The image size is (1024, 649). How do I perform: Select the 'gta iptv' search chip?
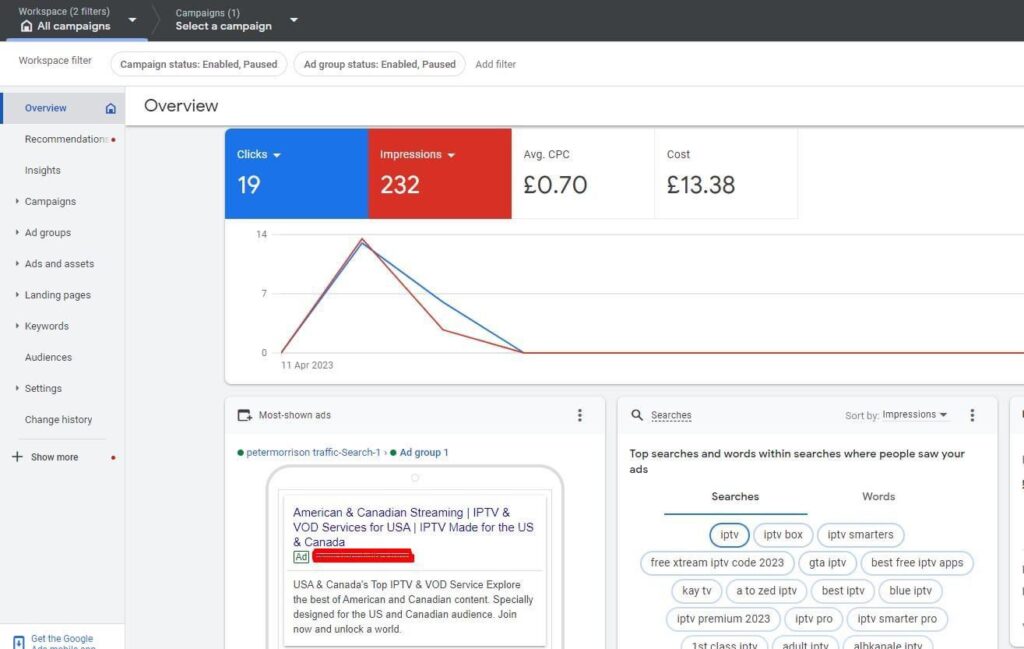click(827, 563)
